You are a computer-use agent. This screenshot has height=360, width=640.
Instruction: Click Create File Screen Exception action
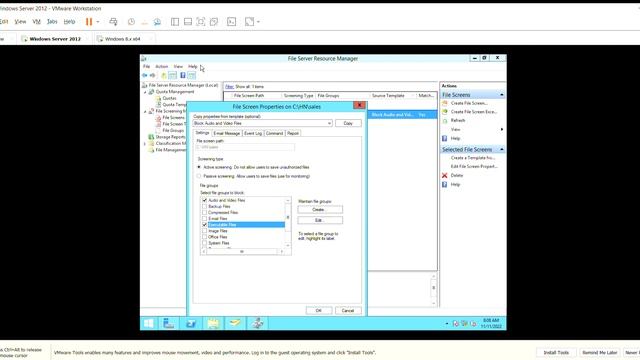point(473,111)
